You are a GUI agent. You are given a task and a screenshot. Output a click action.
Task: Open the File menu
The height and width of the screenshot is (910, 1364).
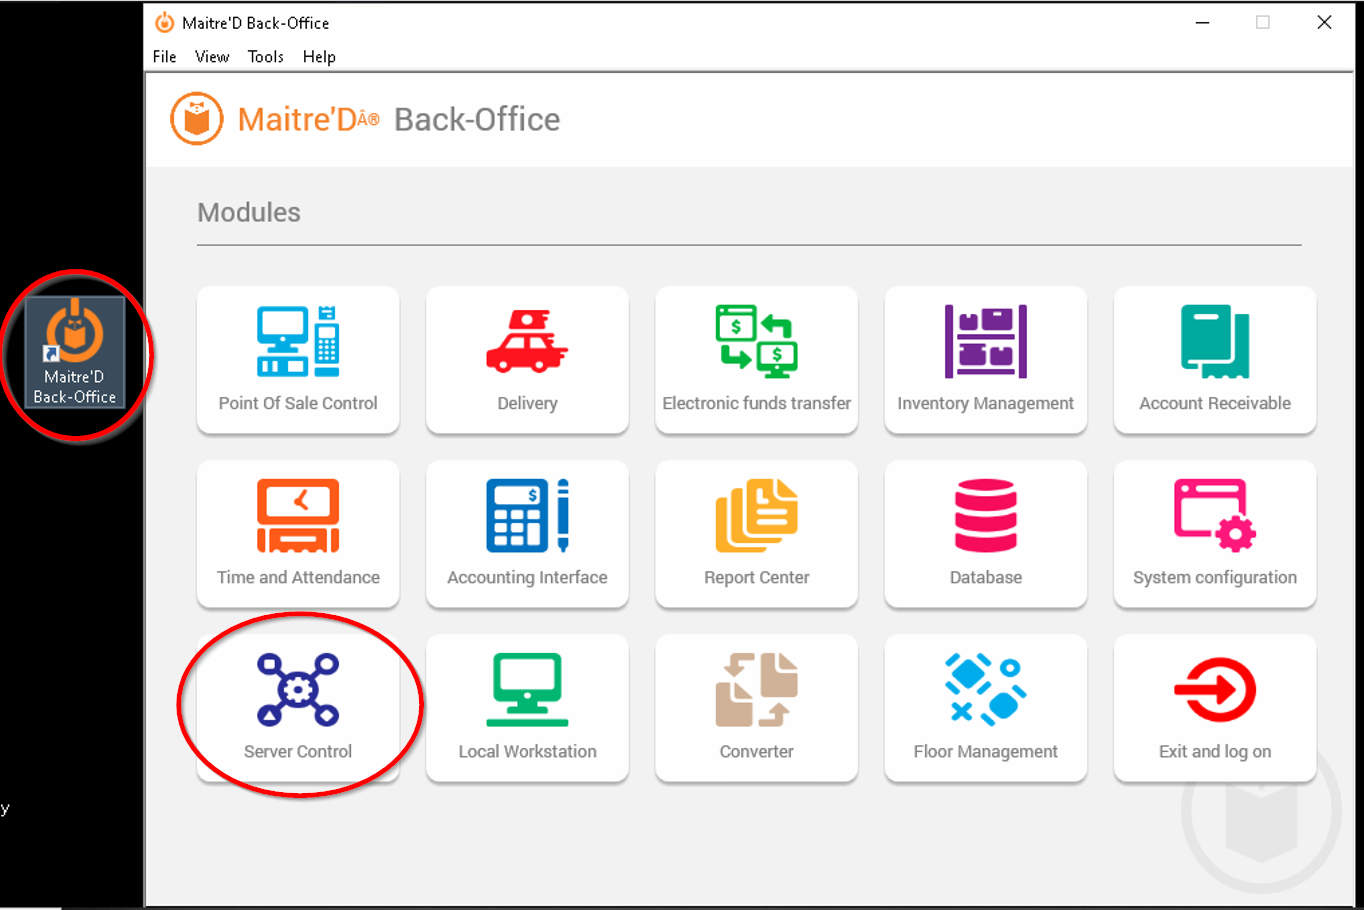pyautogui.click(x=164, y=57)
